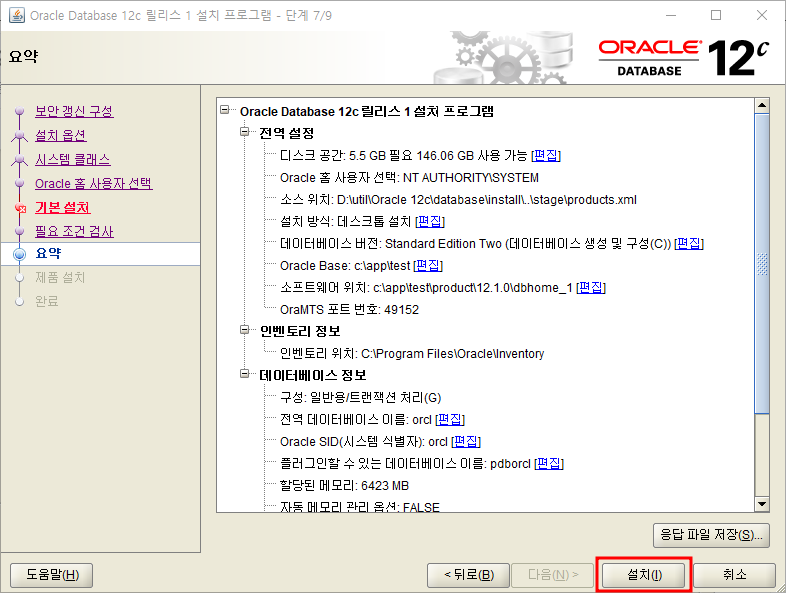This screenshot has height=593, width=786.
Task: Click the disabled 다음(N) button
Action: point(552,575)
